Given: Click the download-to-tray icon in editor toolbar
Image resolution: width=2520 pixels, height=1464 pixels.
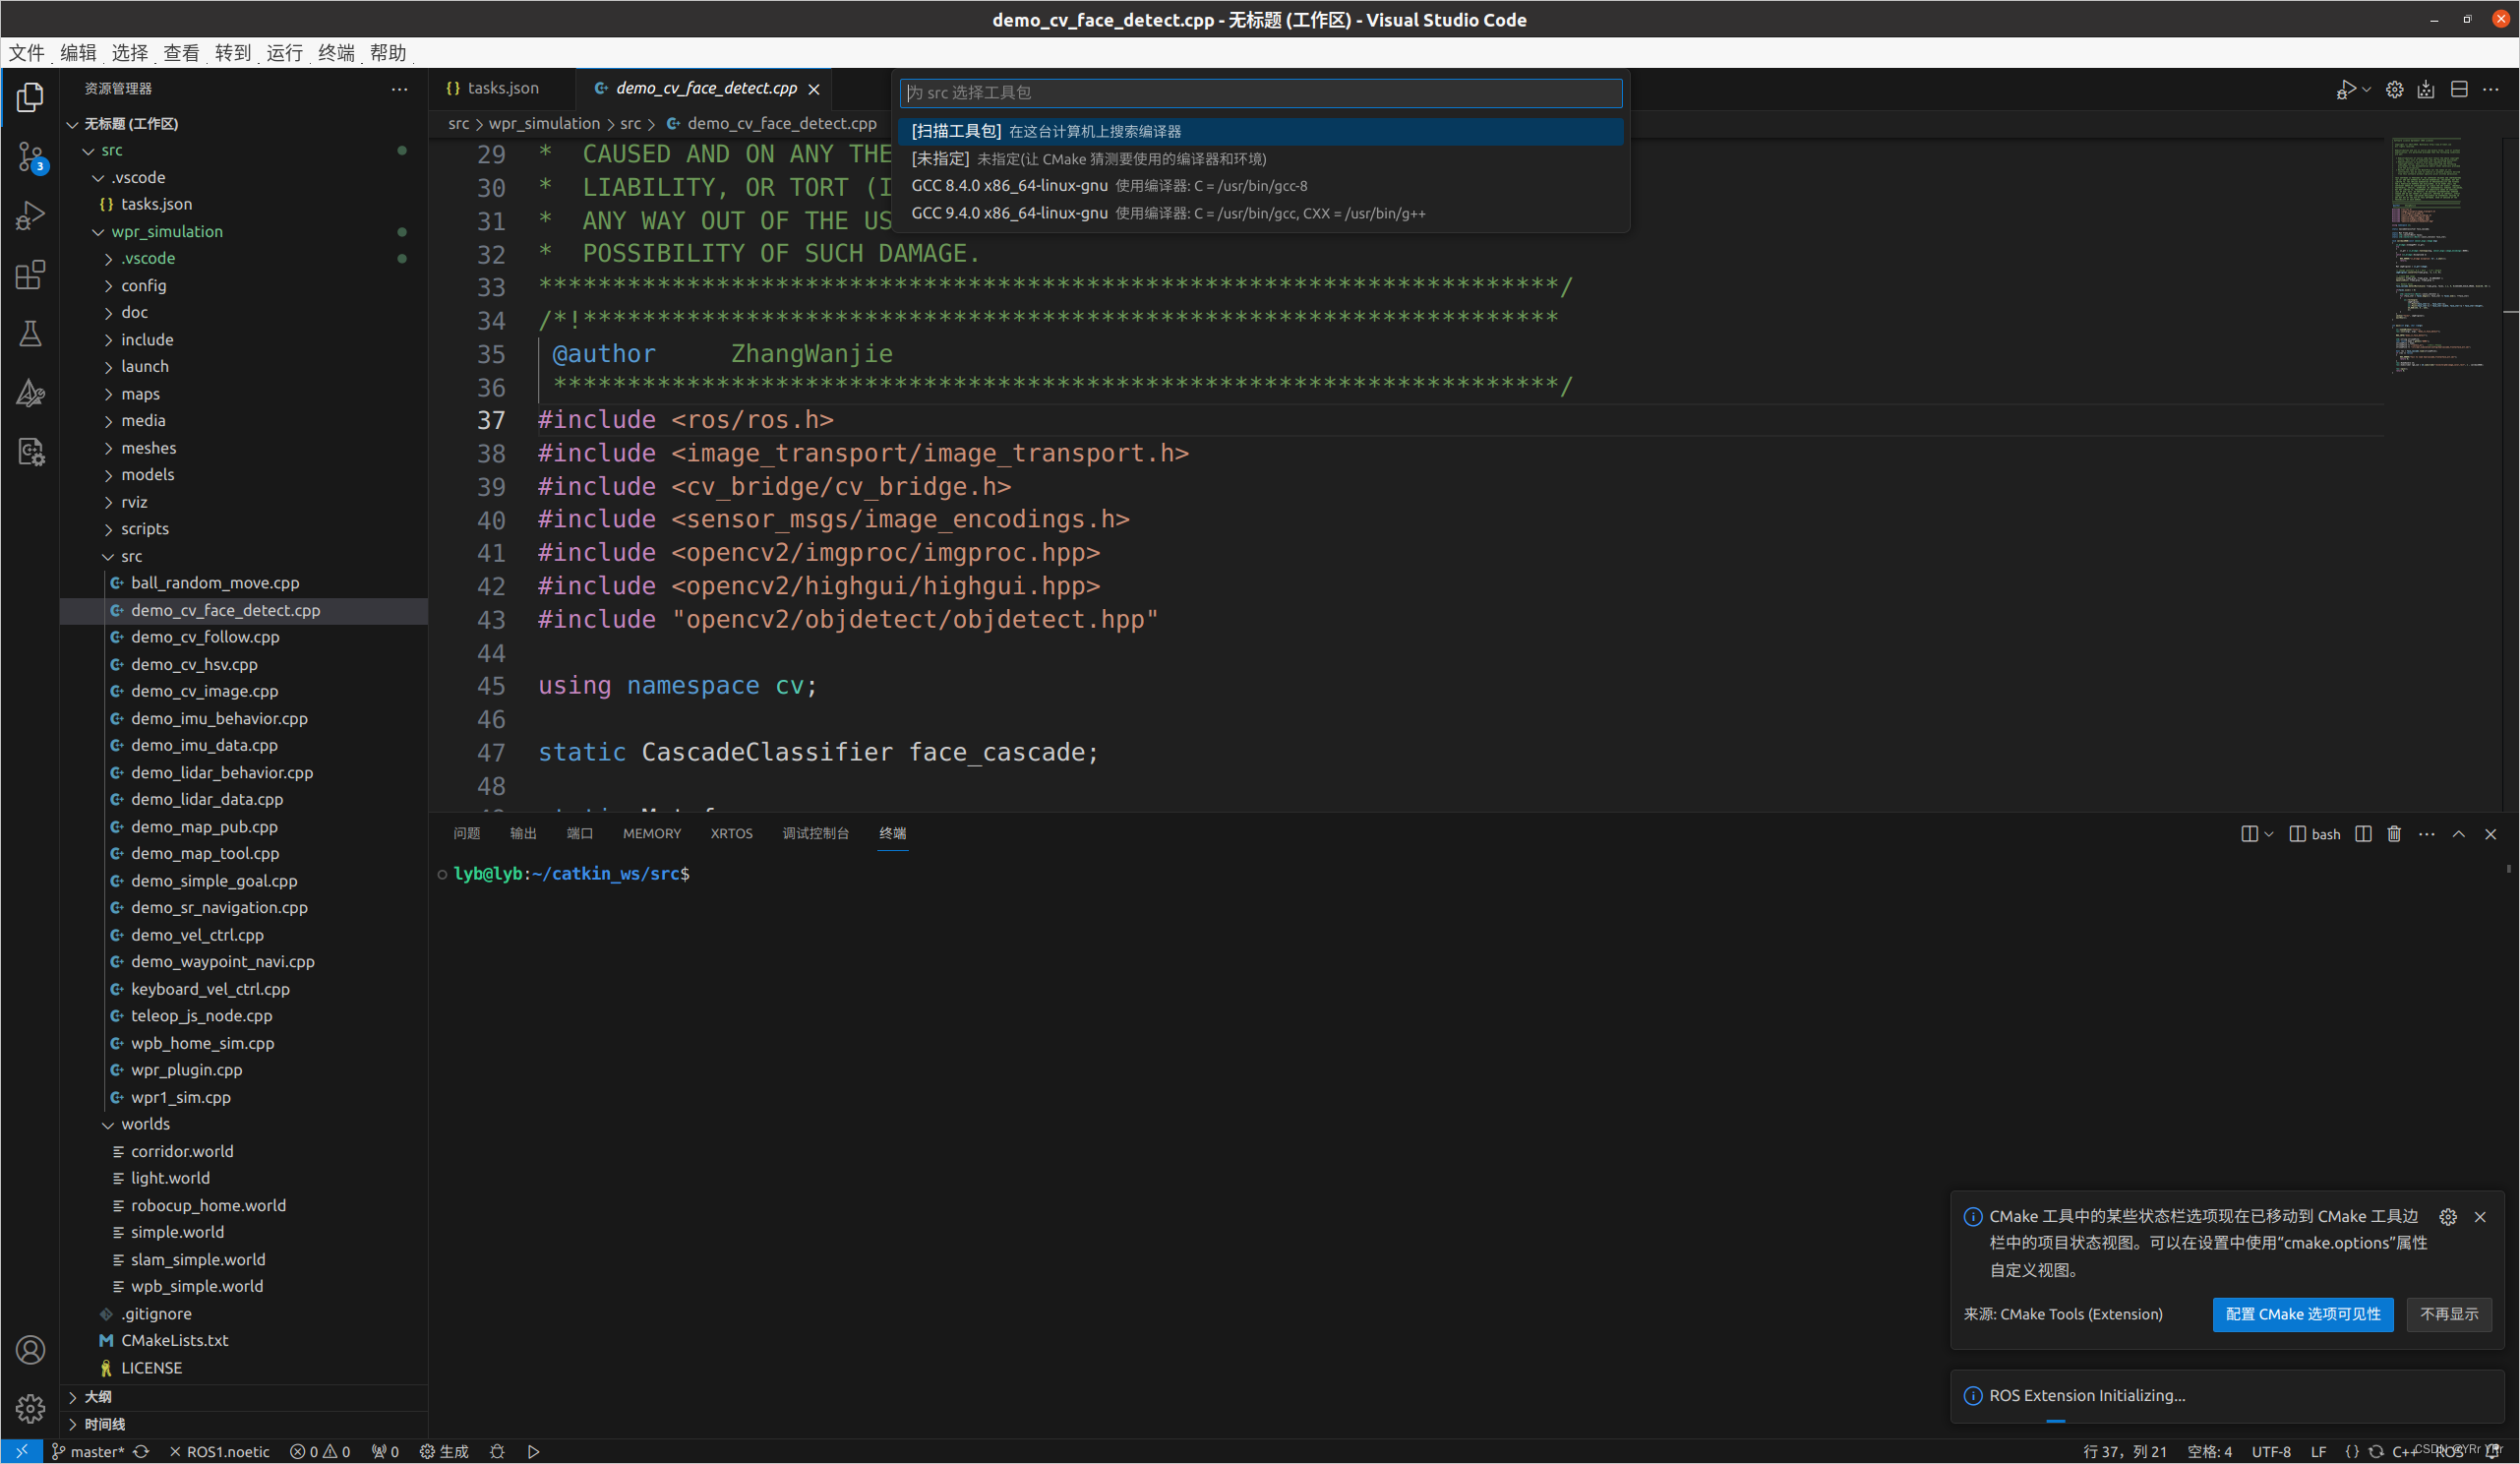Looking at the screenshot, I should click(x=2426, y=89).
